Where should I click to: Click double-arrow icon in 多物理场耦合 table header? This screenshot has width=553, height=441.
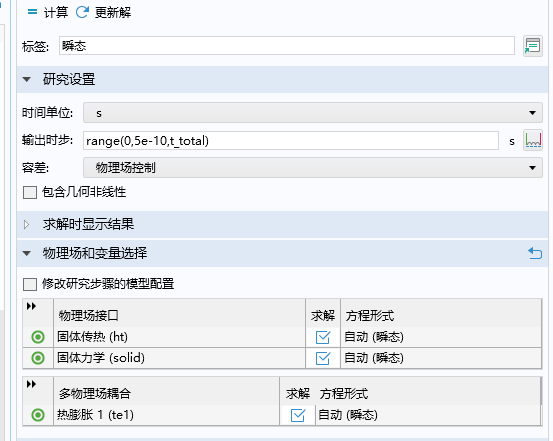(x=31, y=384)
